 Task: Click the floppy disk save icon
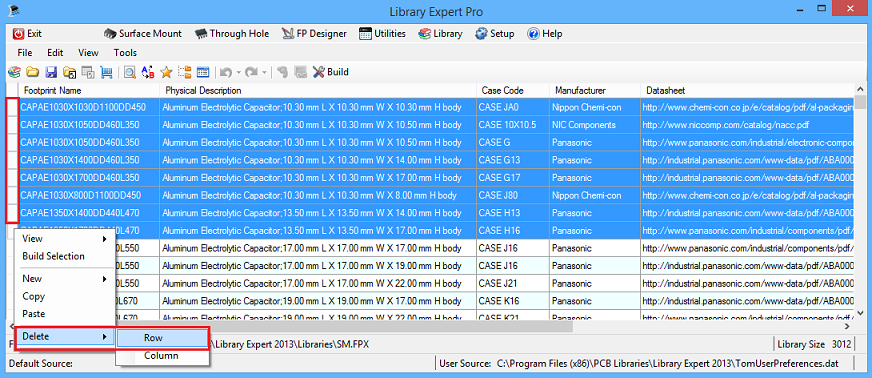click(x=51, y=72)
